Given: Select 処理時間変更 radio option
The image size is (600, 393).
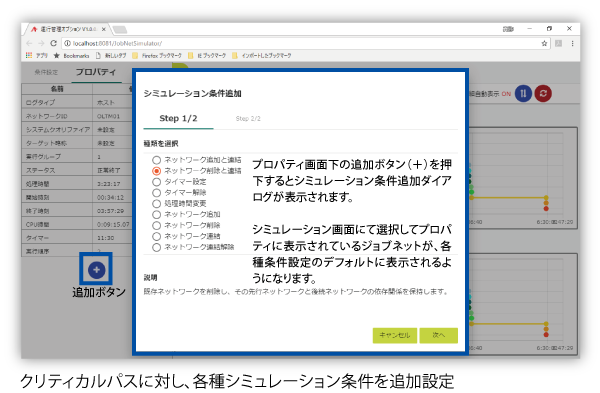Looking at the screenshot, I should (156, 204).
